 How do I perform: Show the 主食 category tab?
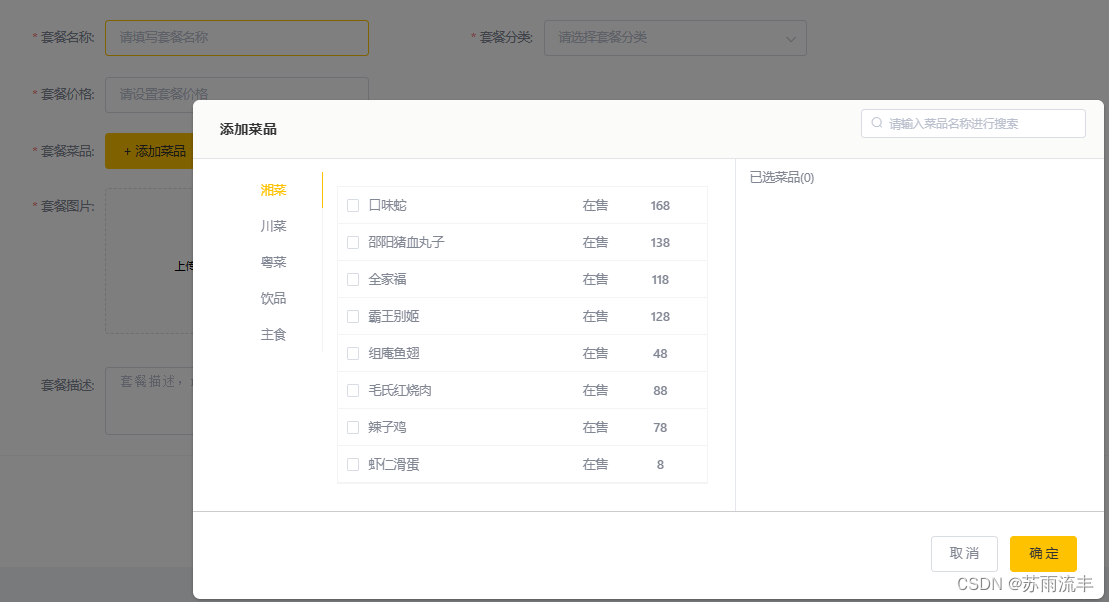[274, 334]
